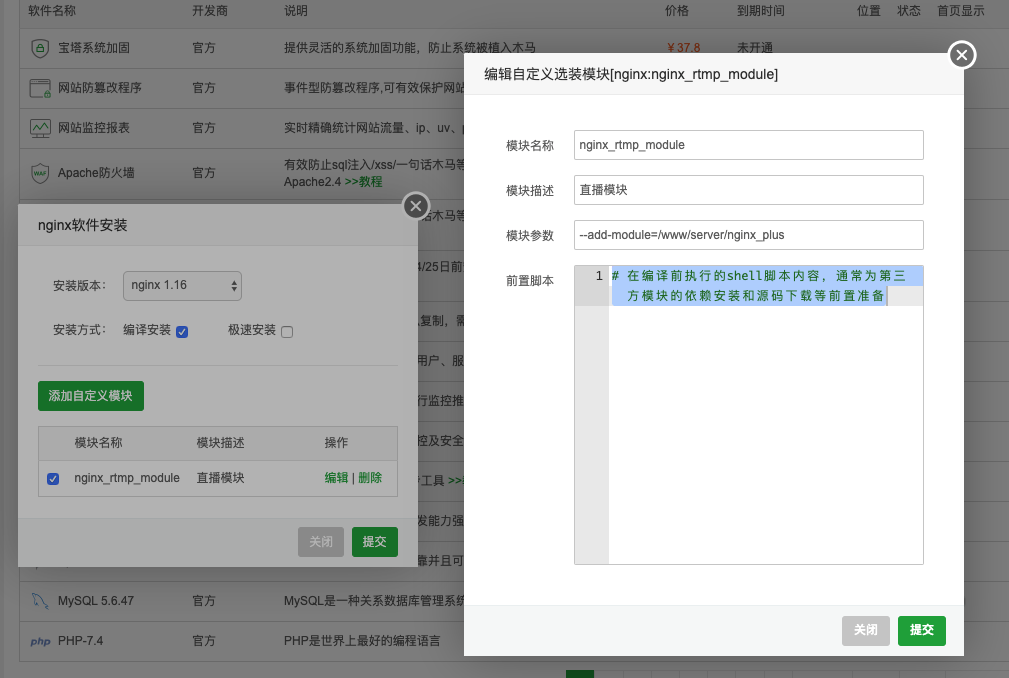The width and height of the screenshot is (1009, 678).
Task: Click 模块名称 header in module table
Action: click(98, 443)
